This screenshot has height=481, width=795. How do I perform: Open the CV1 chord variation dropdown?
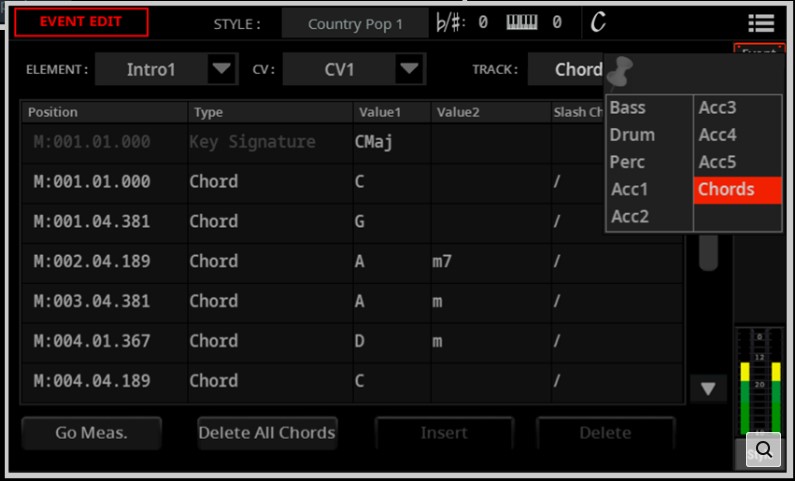408,70
